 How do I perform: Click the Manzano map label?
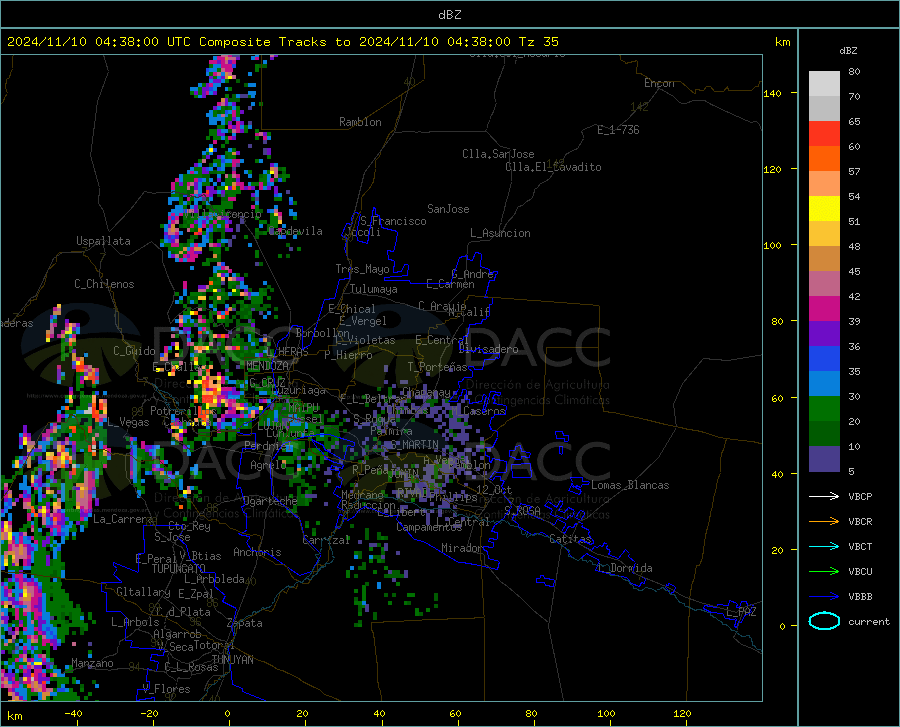click(x=92, y=663)
